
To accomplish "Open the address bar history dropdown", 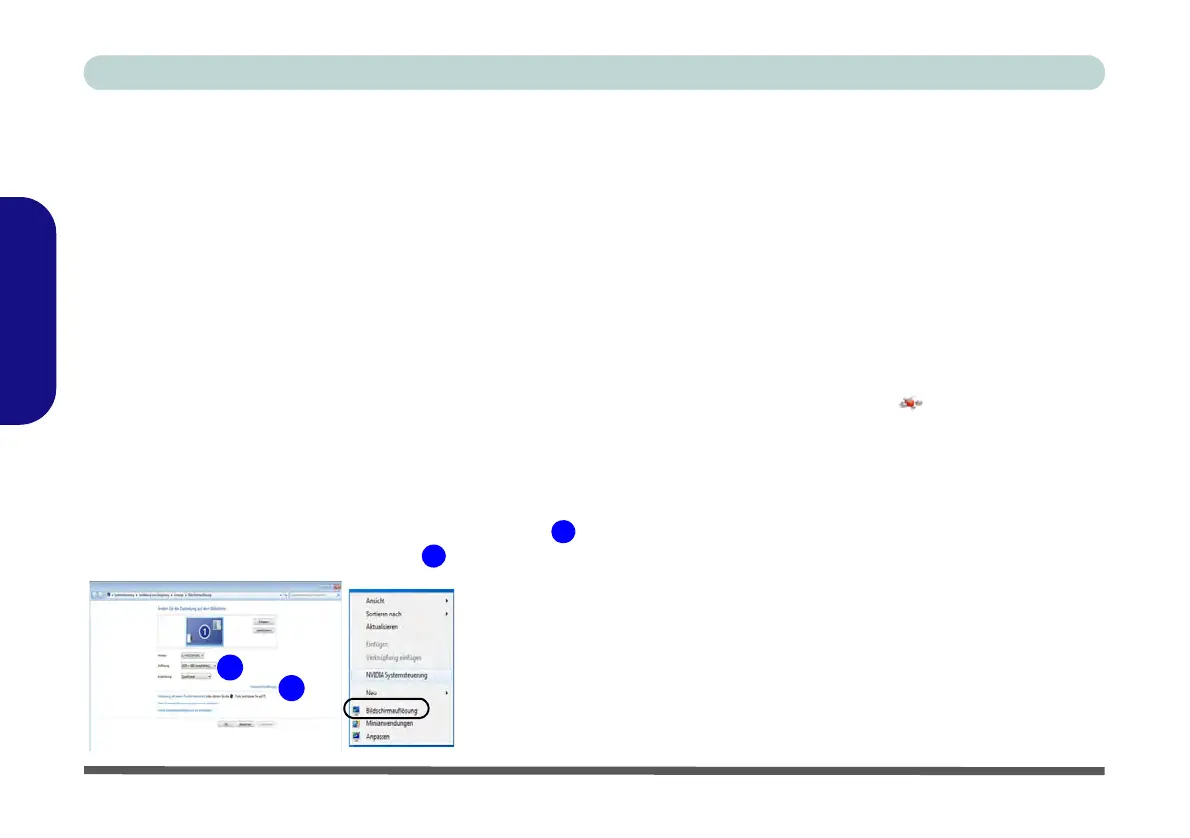I will 281,595.
